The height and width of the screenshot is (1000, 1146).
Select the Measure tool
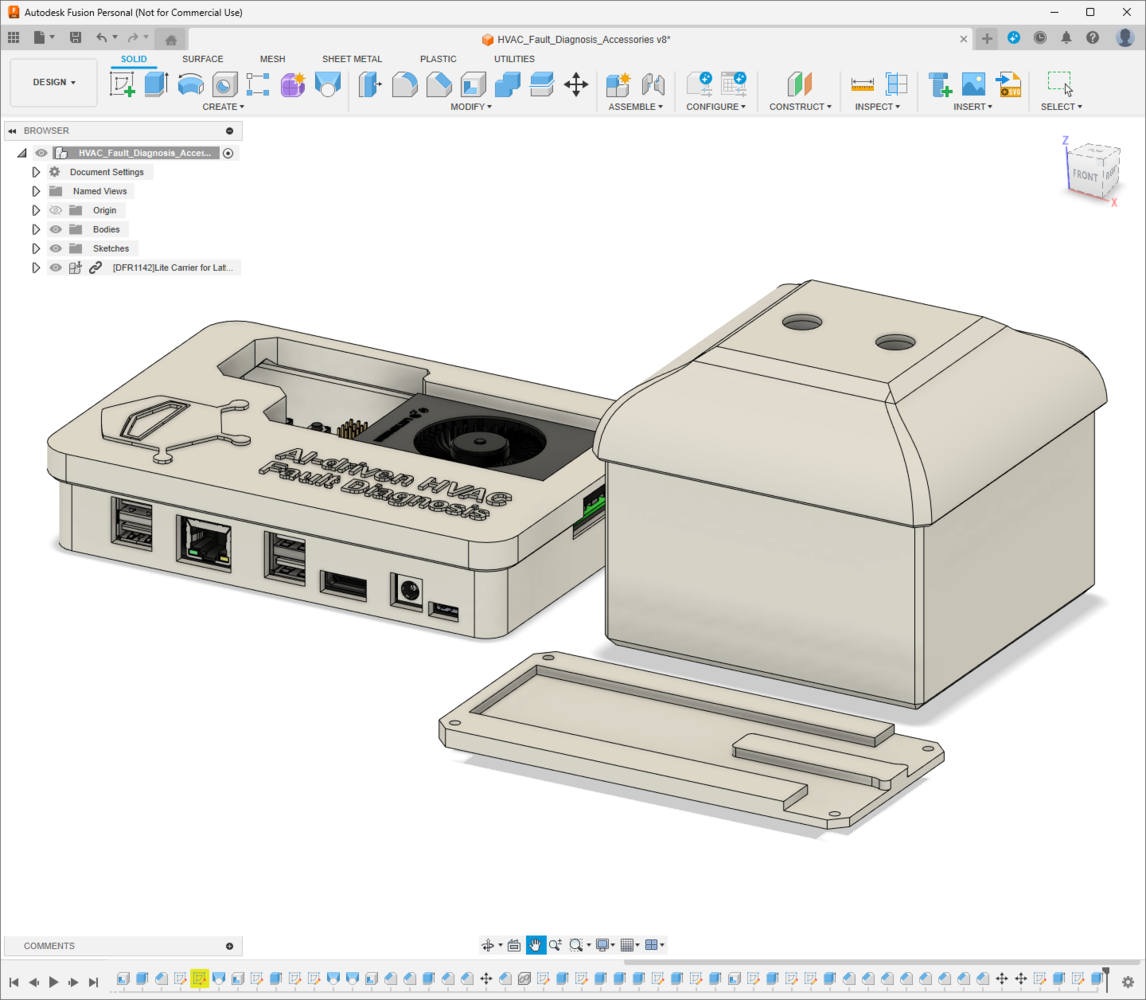(x=862, y=84)
